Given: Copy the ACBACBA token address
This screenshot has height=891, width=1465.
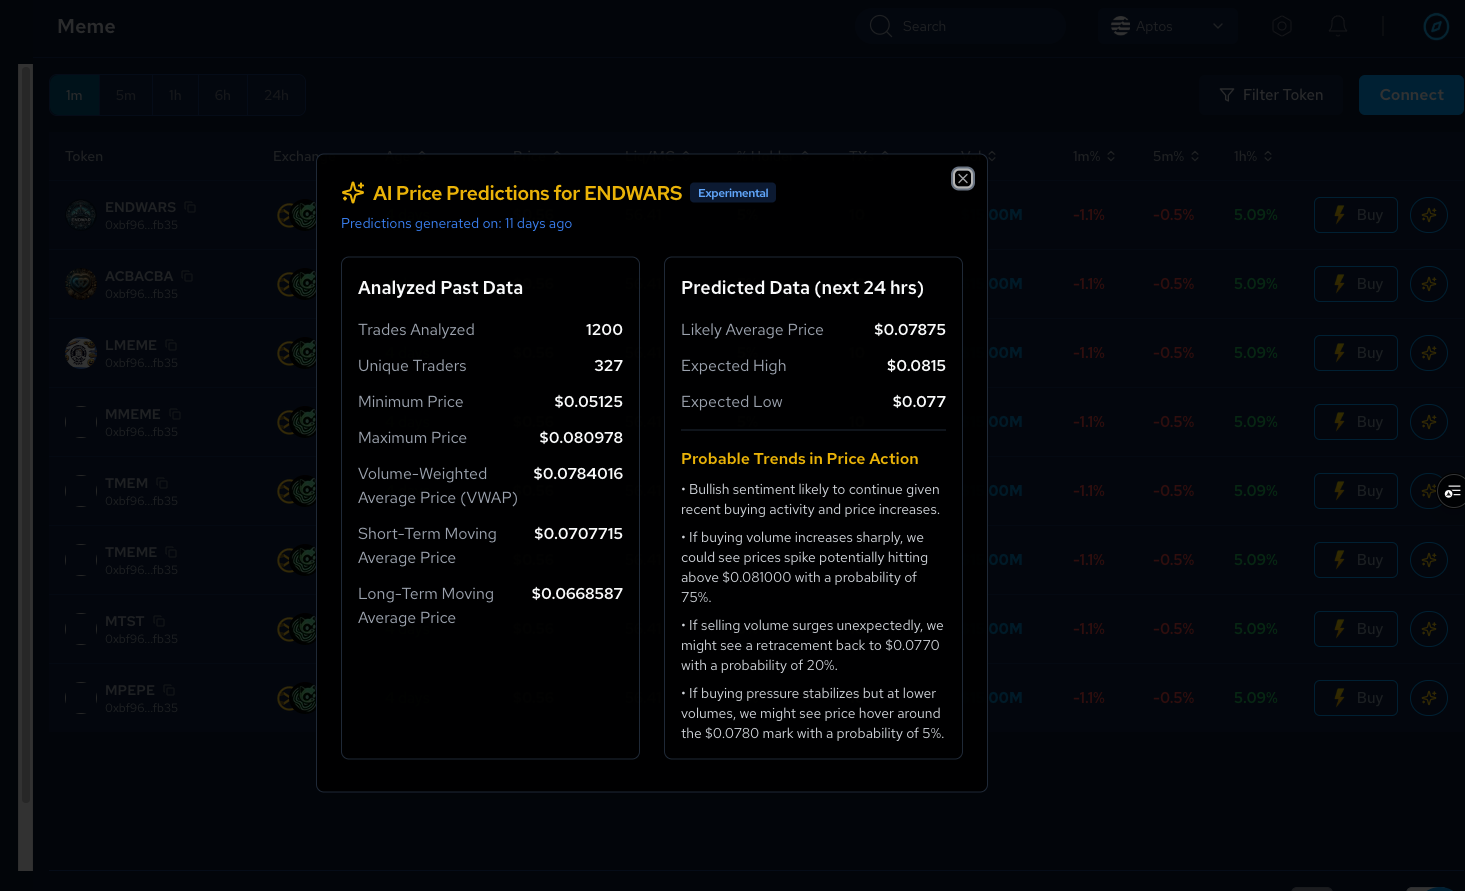Looking at the screenshot, I should [x=187, y=276].
